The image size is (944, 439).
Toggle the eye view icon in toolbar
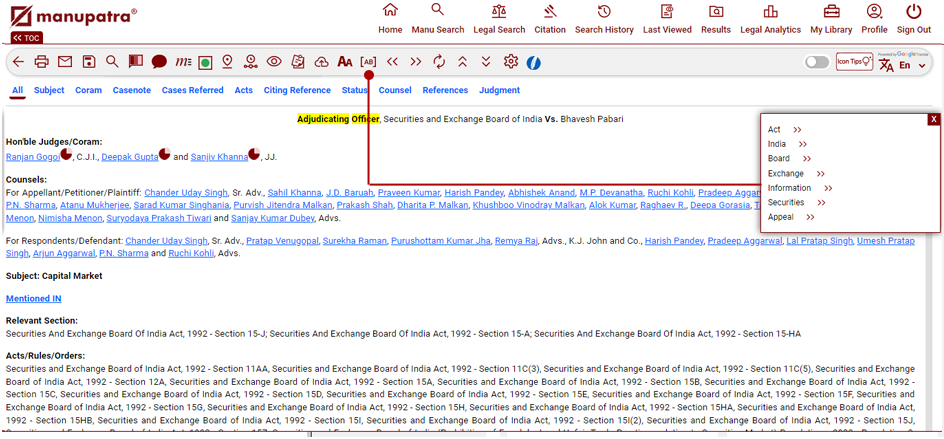(x=274, y=62)
